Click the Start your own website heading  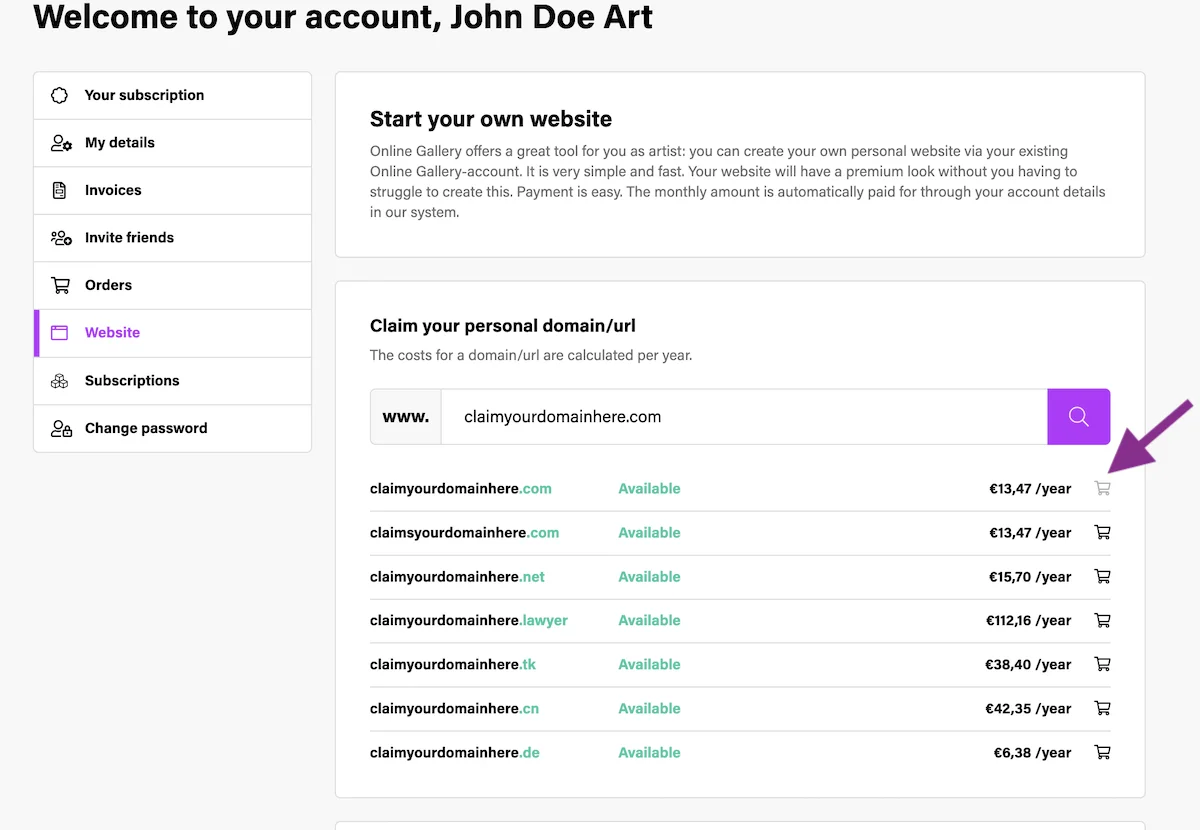click(491, 119)
